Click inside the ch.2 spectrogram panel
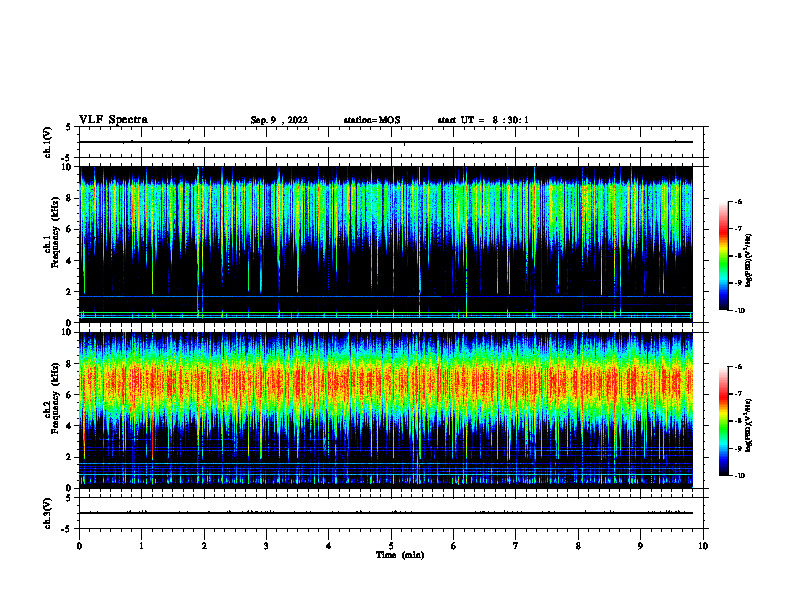This screenshot has width=792, height=612. click(386, 410)
